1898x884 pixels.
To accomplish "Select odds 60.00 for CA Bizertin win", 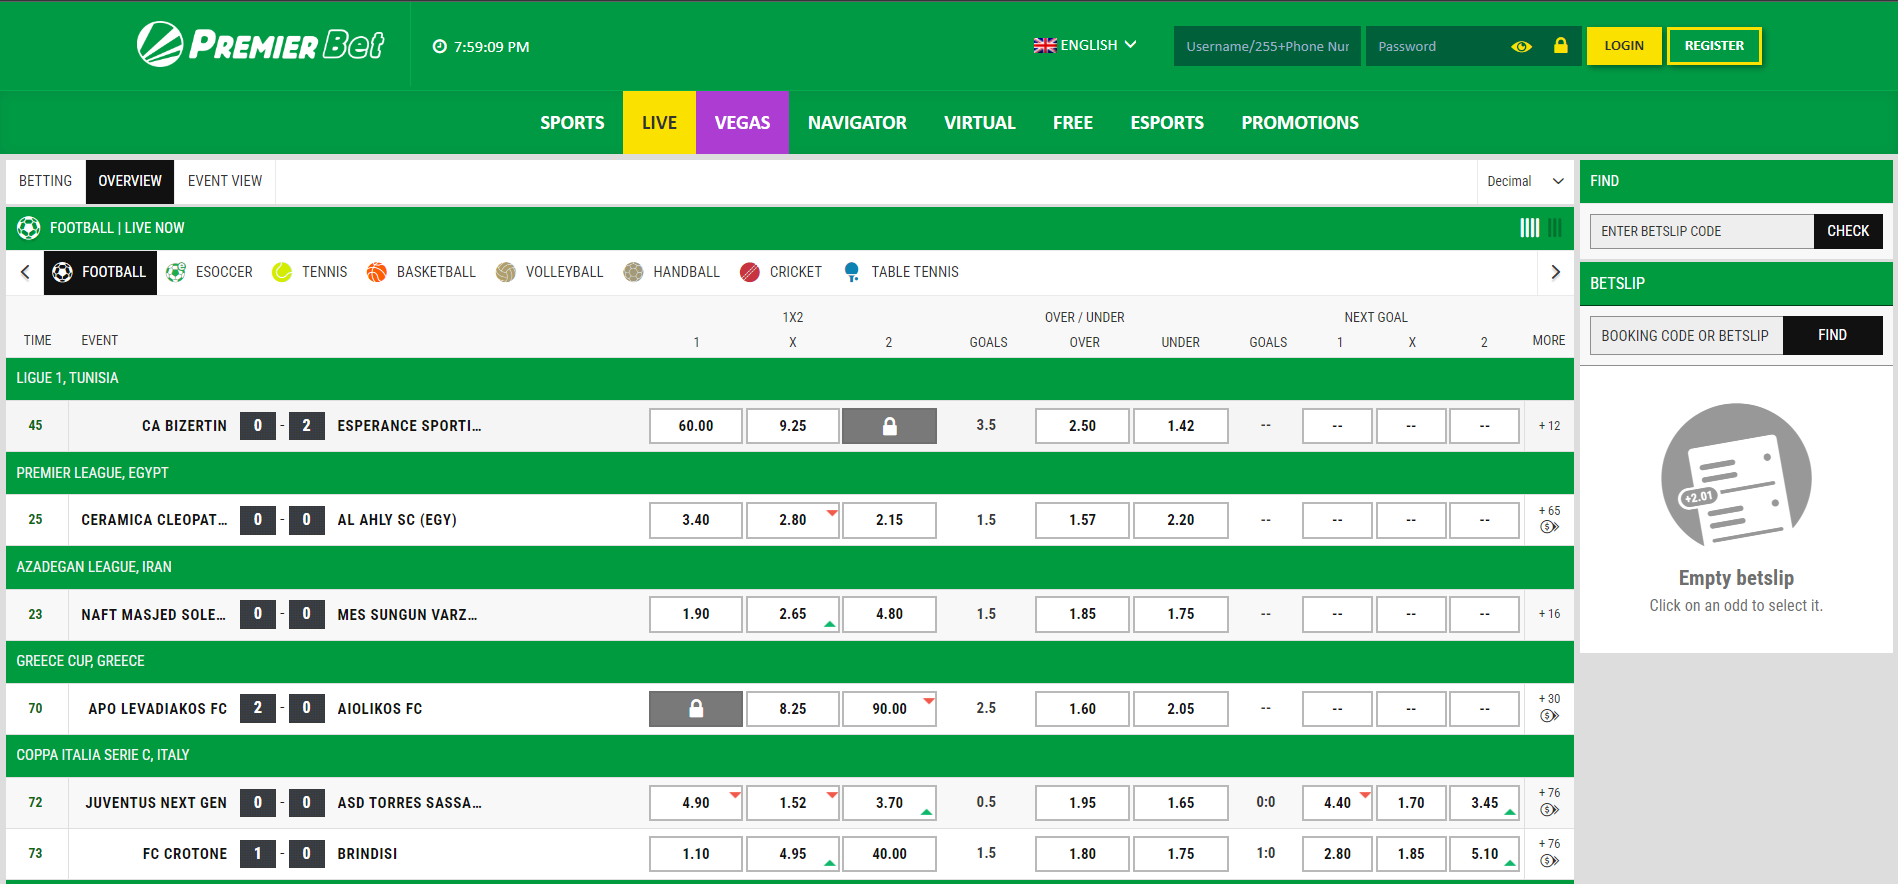I will (x=696, y=426).
